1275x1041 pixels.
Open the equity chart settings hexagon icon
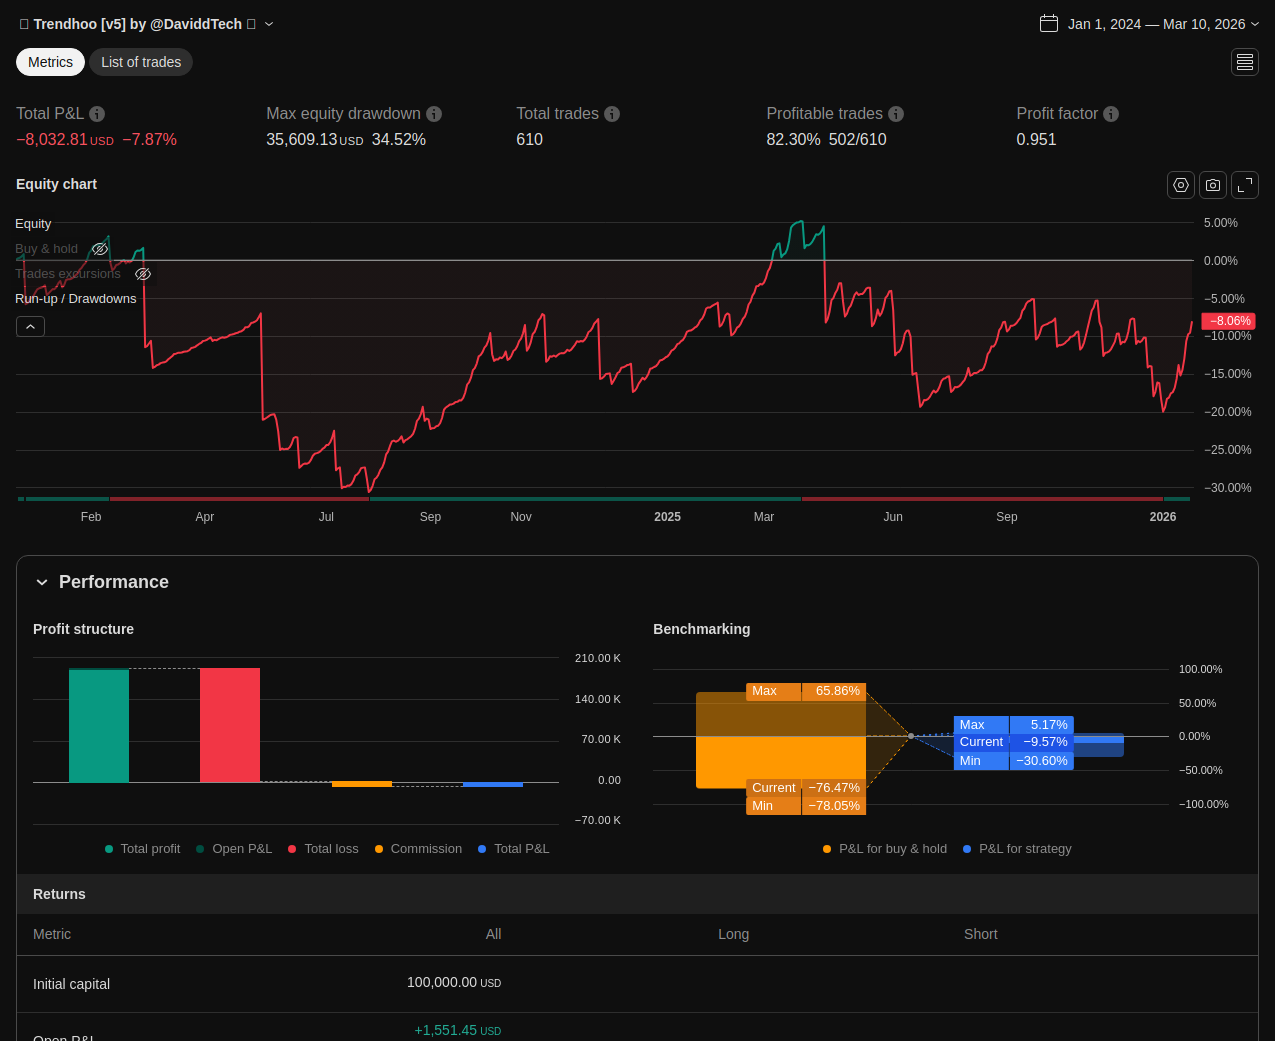pyautogui.click(x=1180, y=185)
